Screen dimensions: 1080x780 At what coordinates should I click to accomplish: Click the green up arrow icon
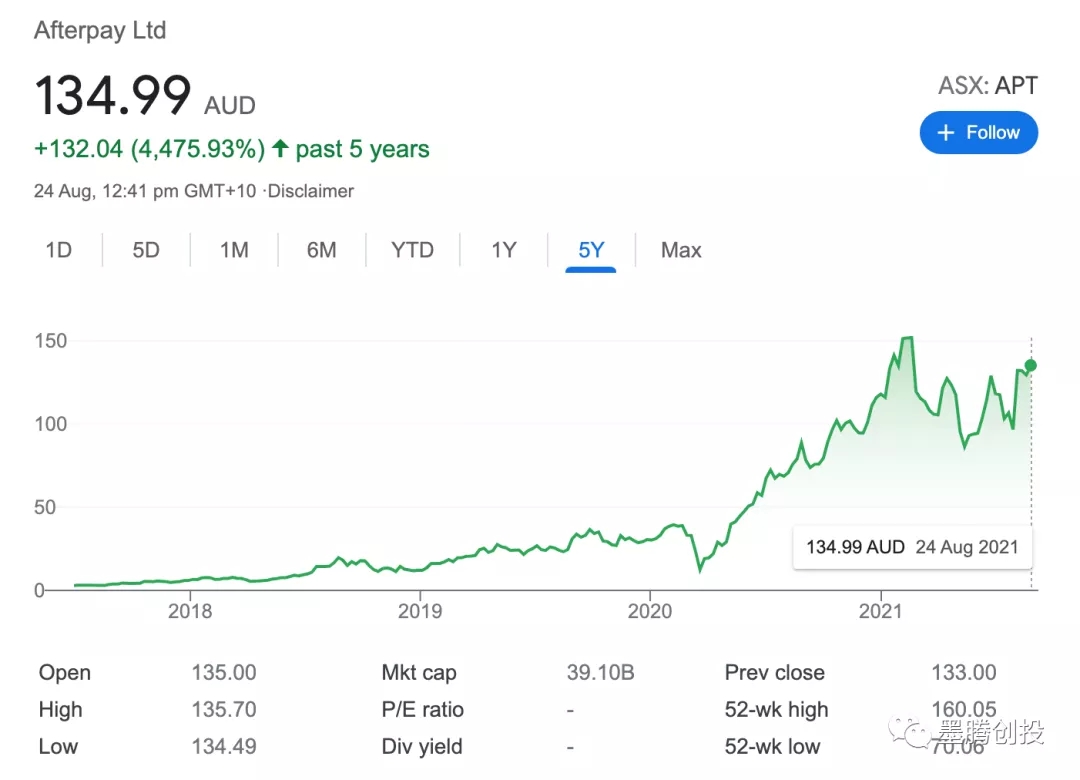(280, 149)
